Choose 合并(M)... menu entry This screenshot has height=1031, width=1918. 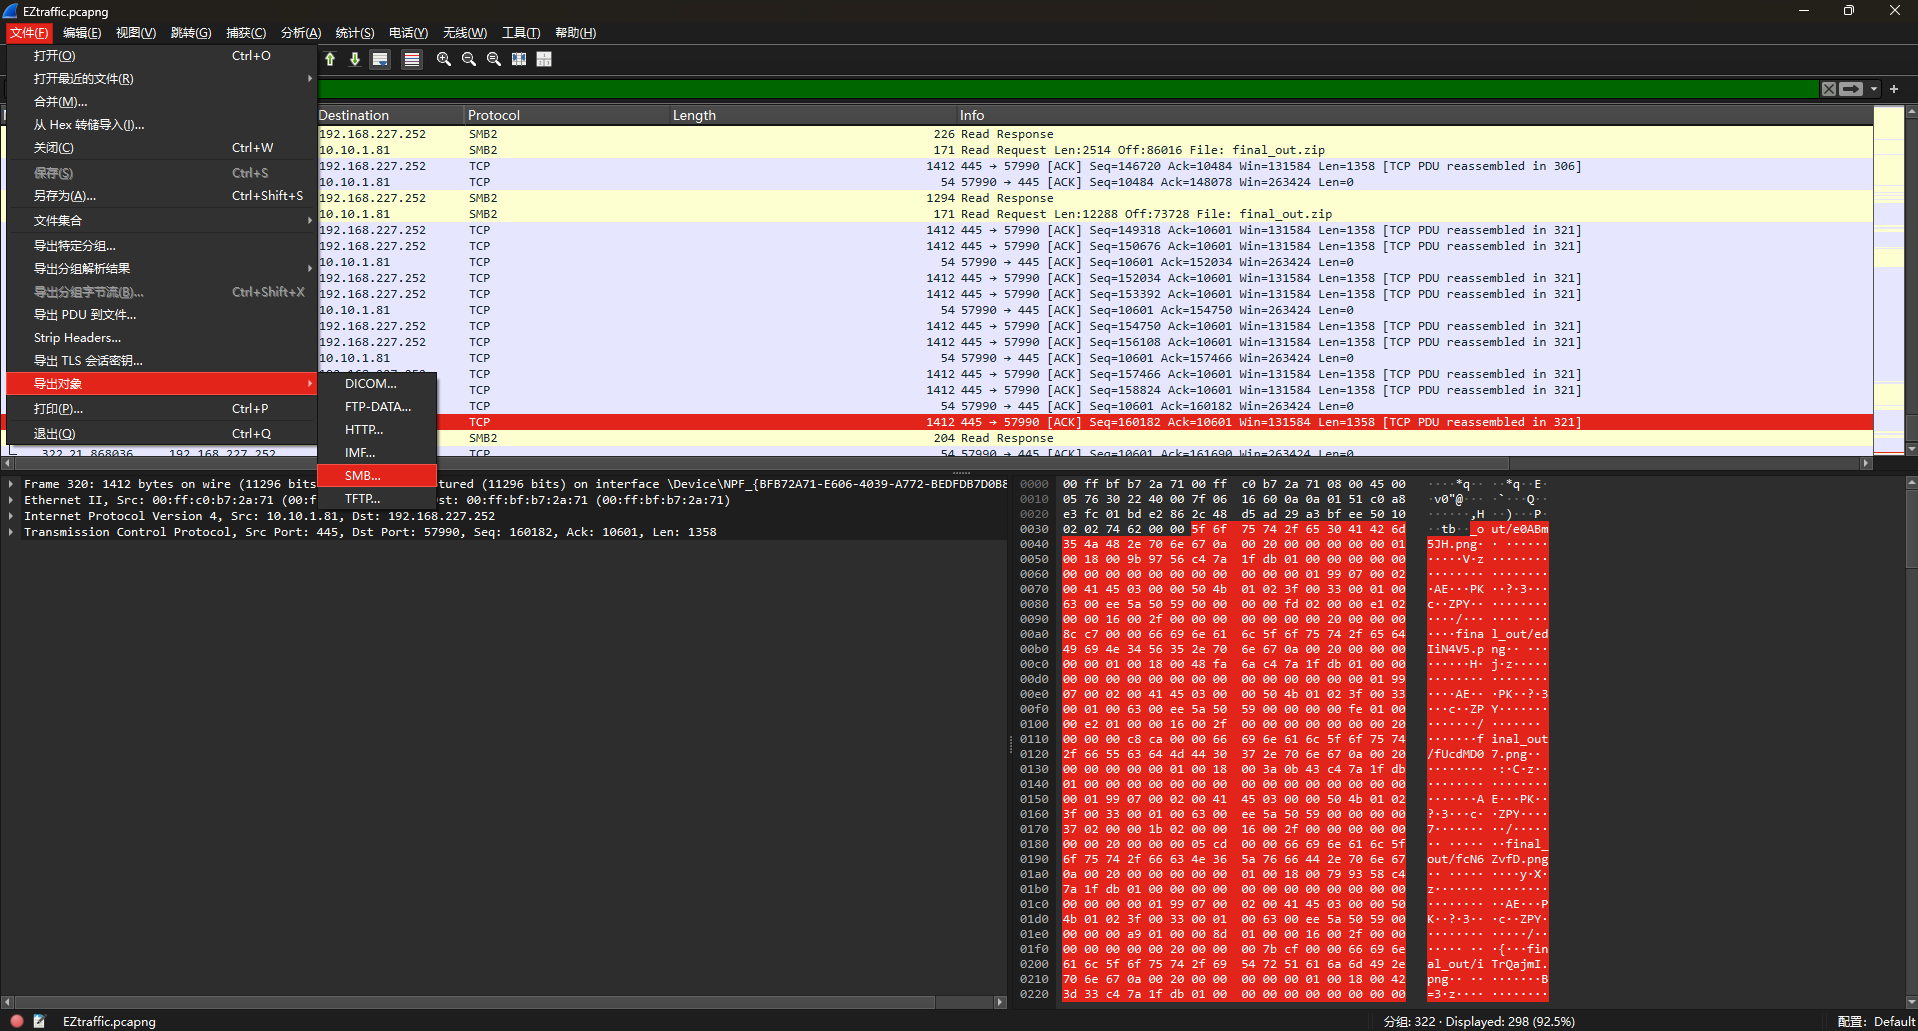161,102
